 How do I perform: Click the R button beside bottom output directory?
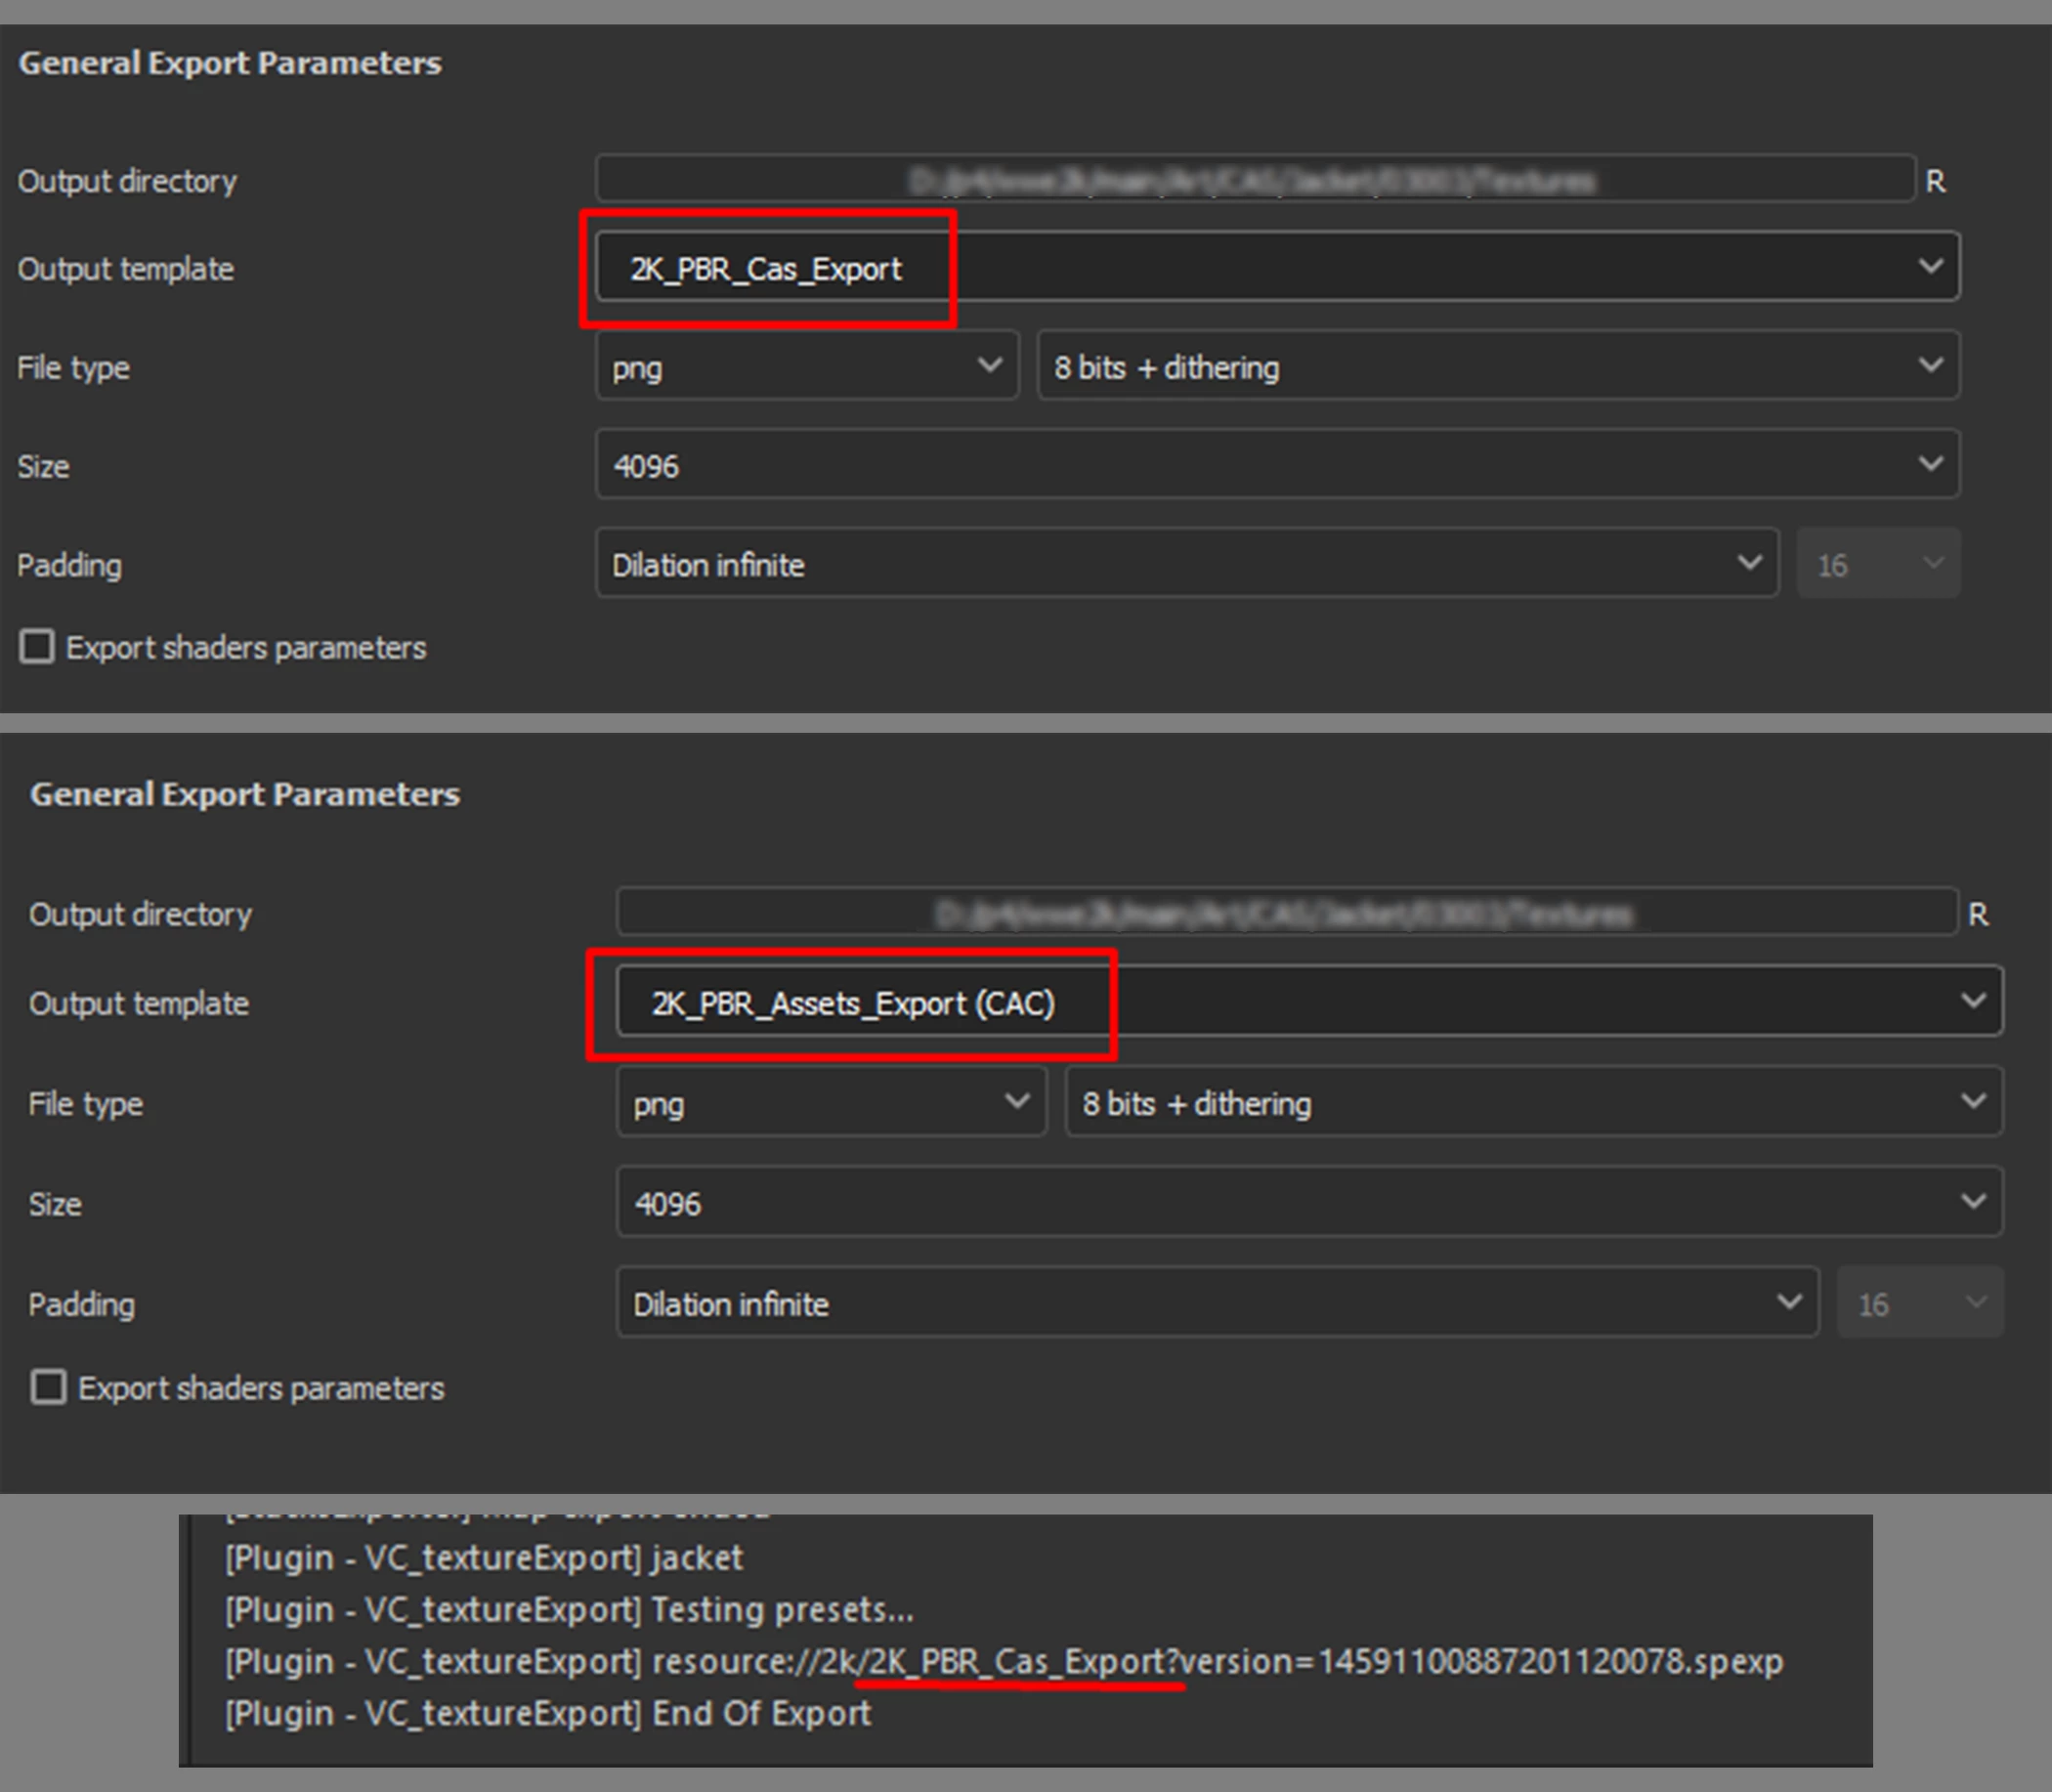[x=1977, y=914]
